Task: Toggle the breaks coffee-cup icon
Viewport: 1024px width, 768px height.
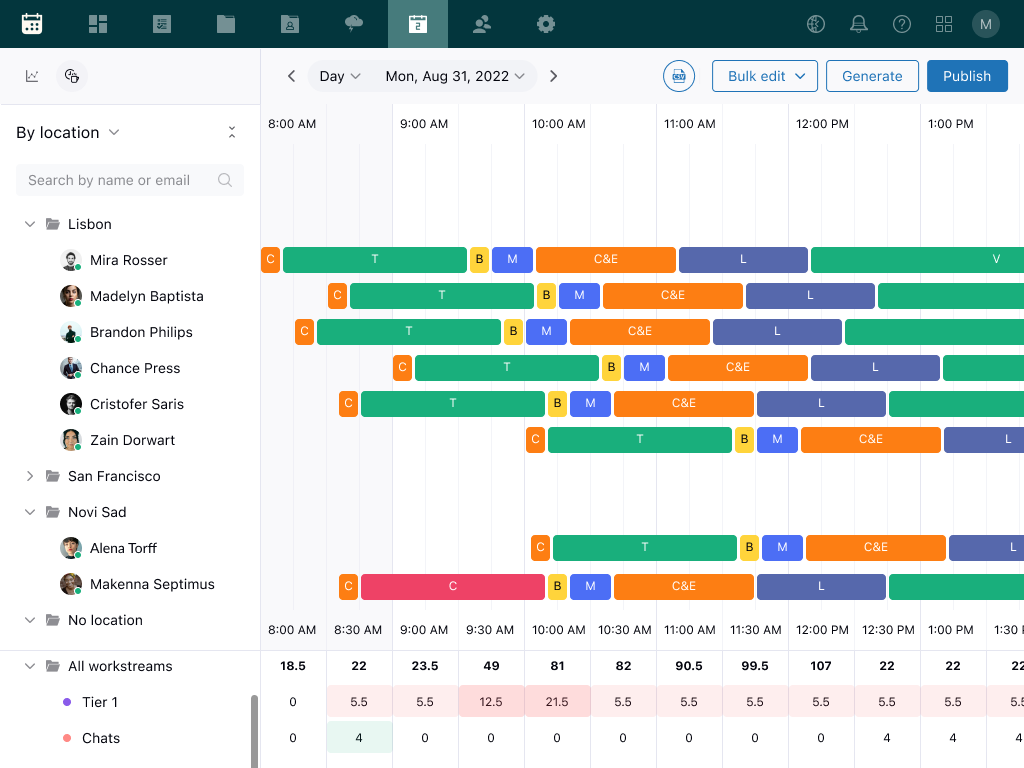Action: pyautogui.click(x=71, y=76)
